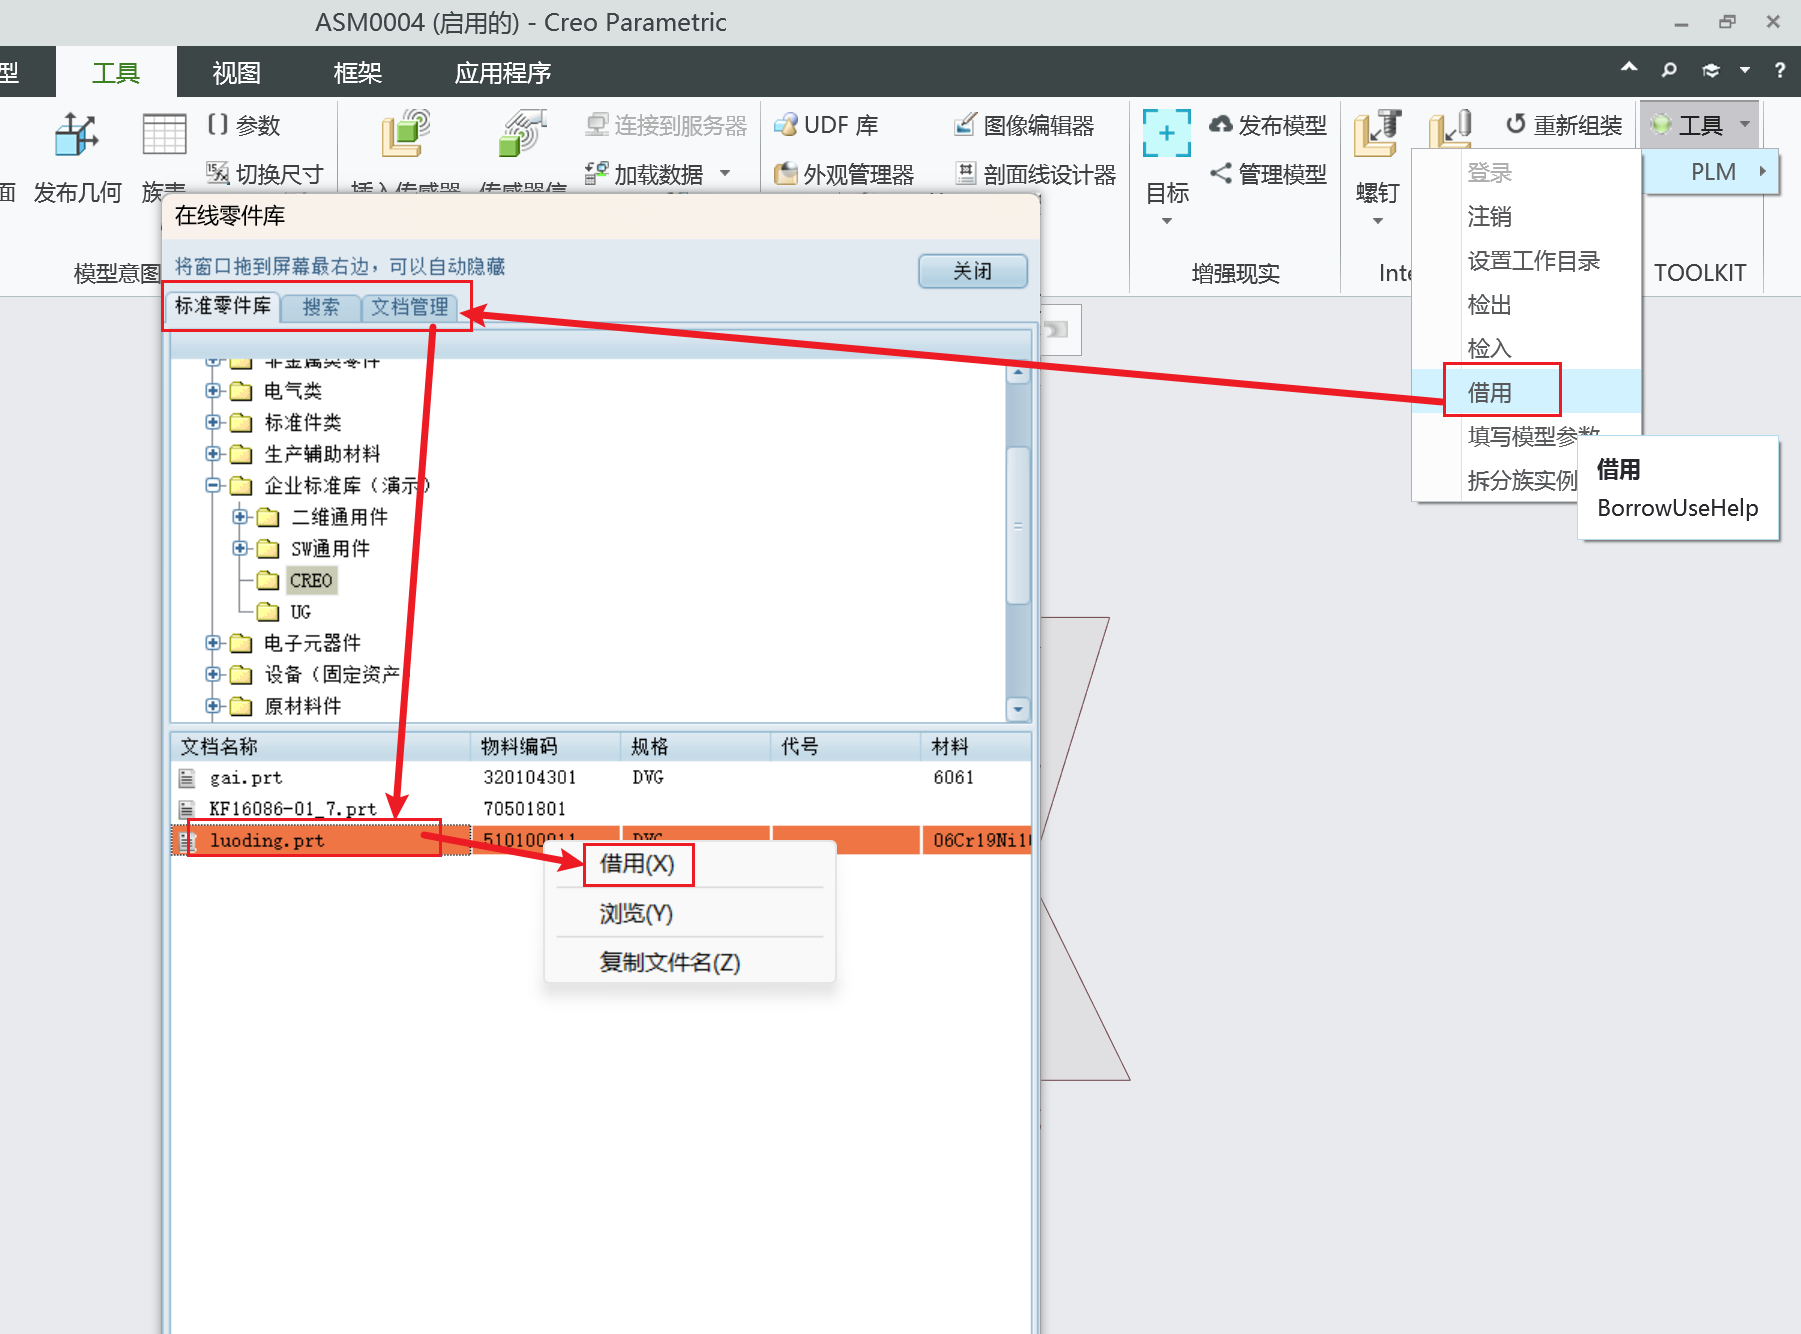Expand the 二维通用件 subfolder
1801x1334 pixels.
point(239,517)
